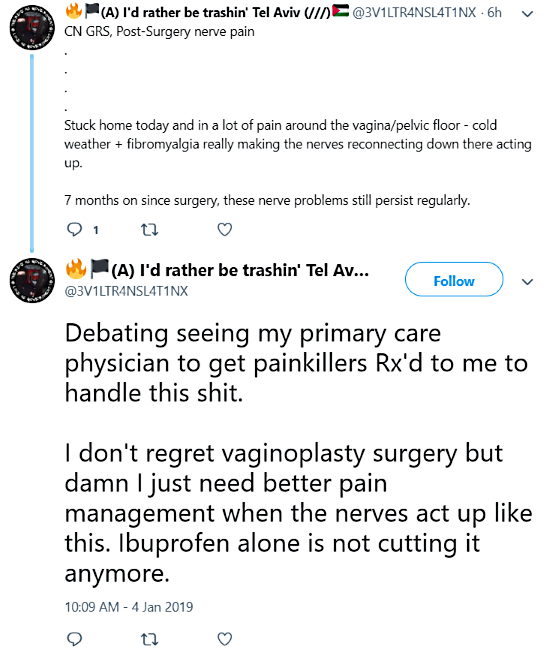Reply to the first tweet about nerve pain

tap(75, 229)
